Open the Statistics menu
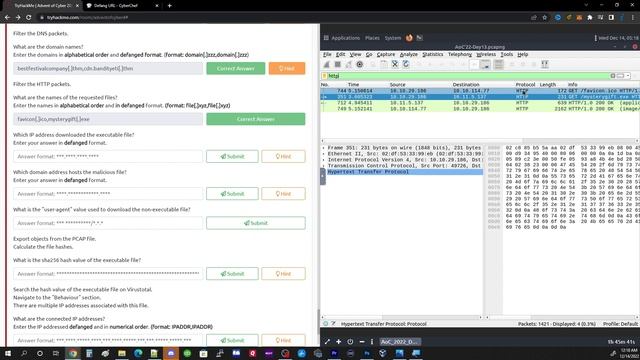 (x=433, y=54)
